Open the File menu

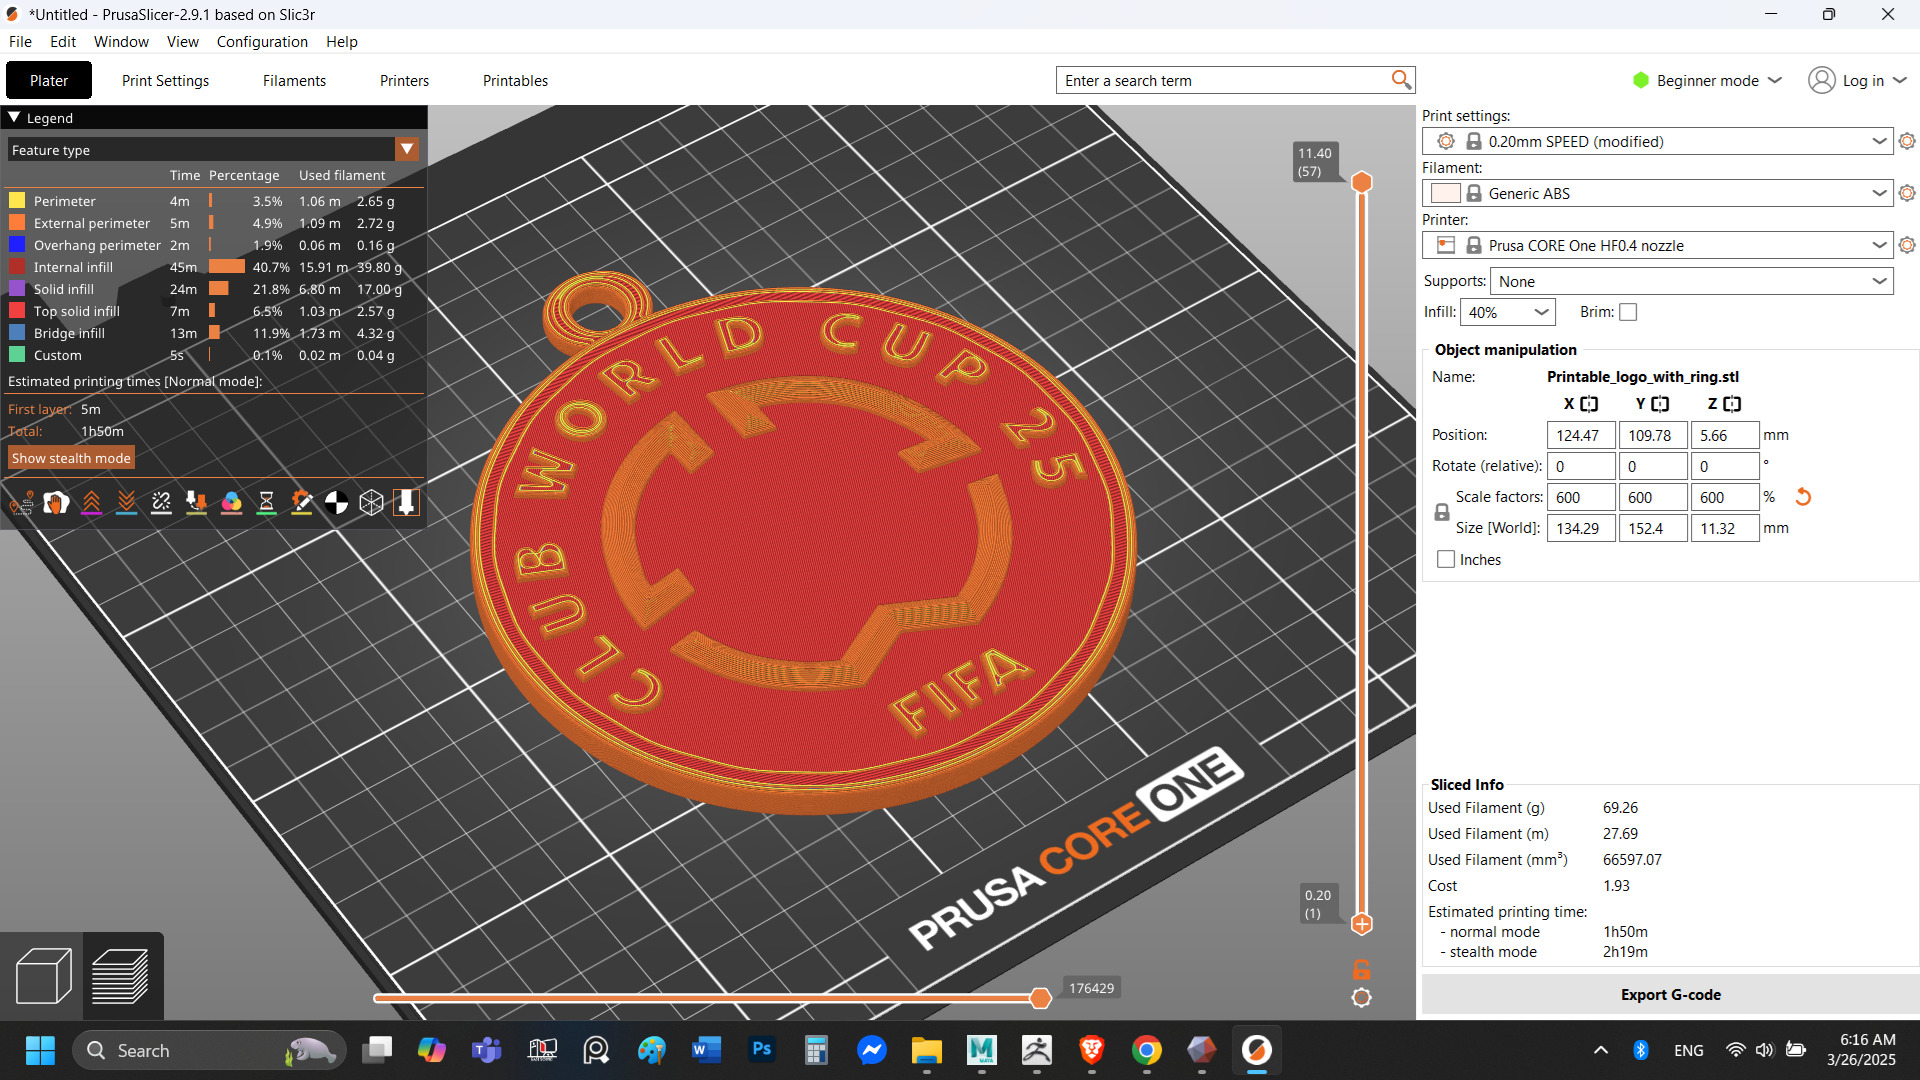[20, 41]
